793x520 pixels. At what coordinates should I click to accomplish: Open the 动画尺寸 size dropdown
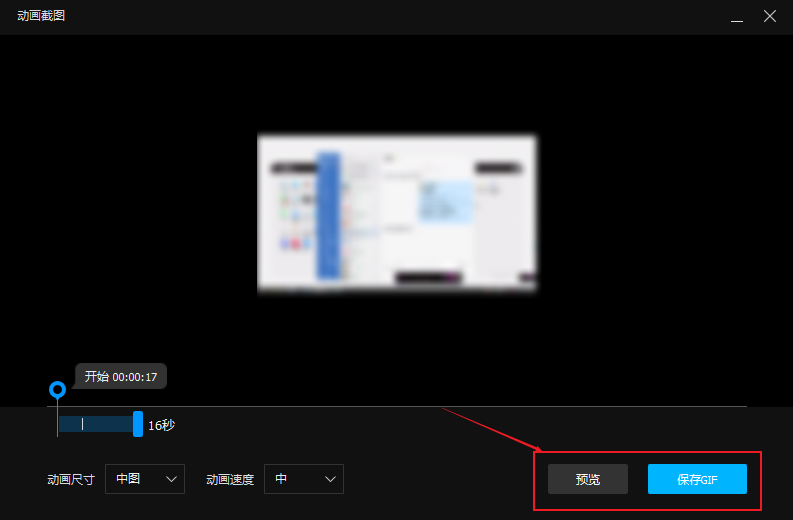[145, 479]
